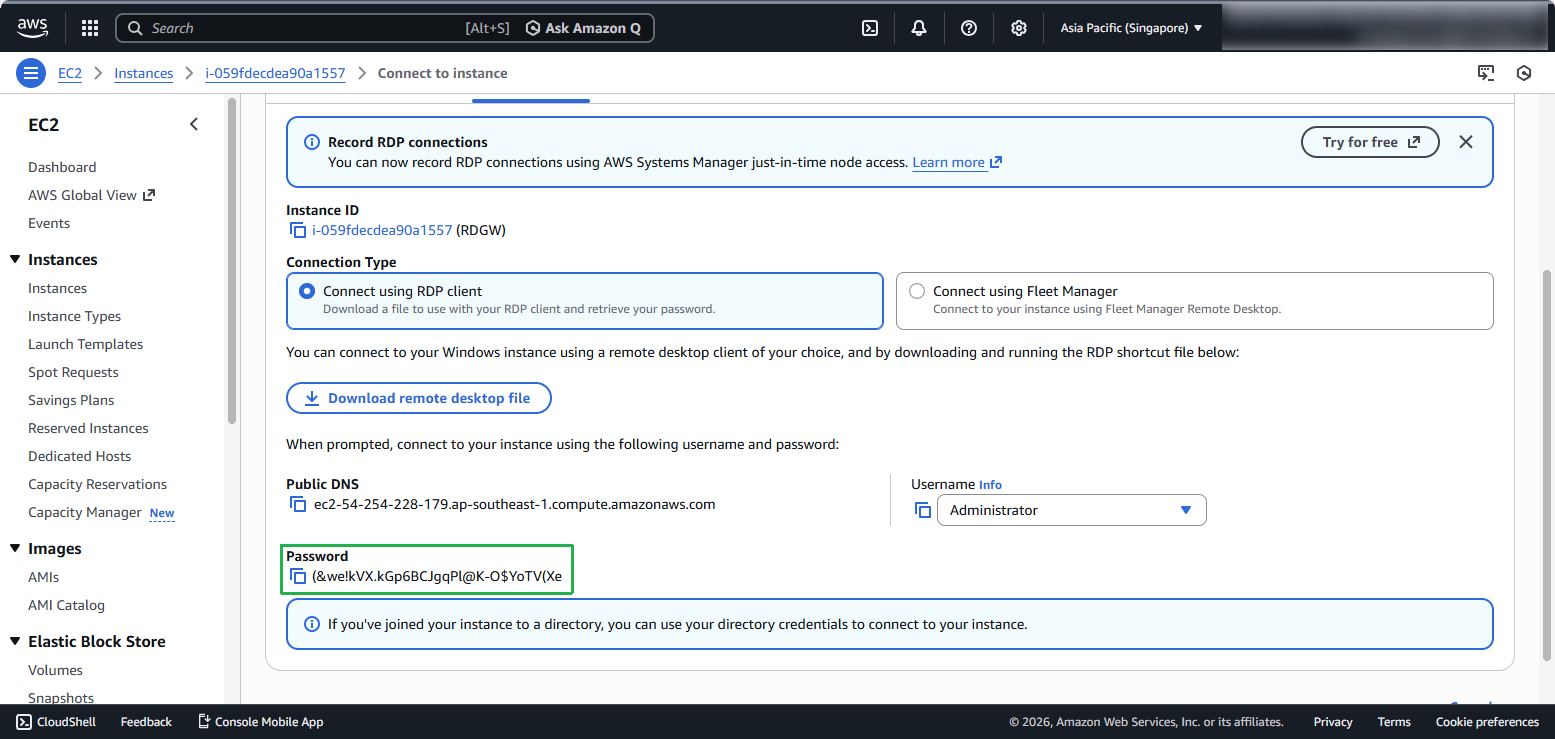This screenshot has width=1555, height=739.
Task: Click the AWS console search field
Action: (300, 28)
